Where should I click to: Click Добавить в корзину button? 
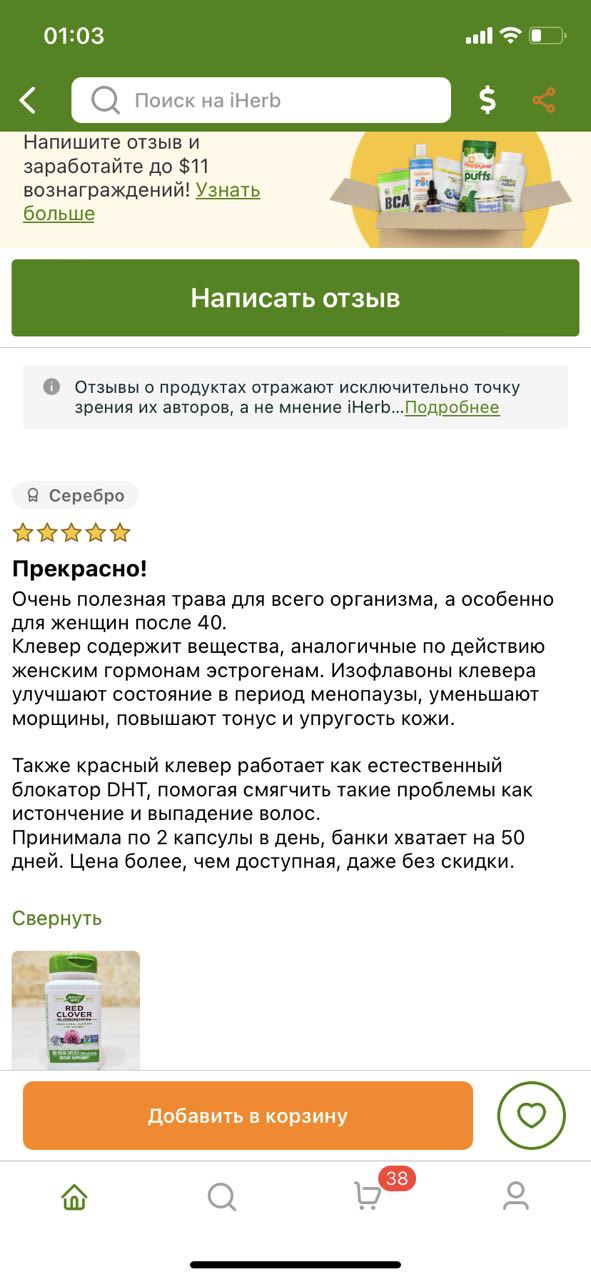coord(248,1115)
